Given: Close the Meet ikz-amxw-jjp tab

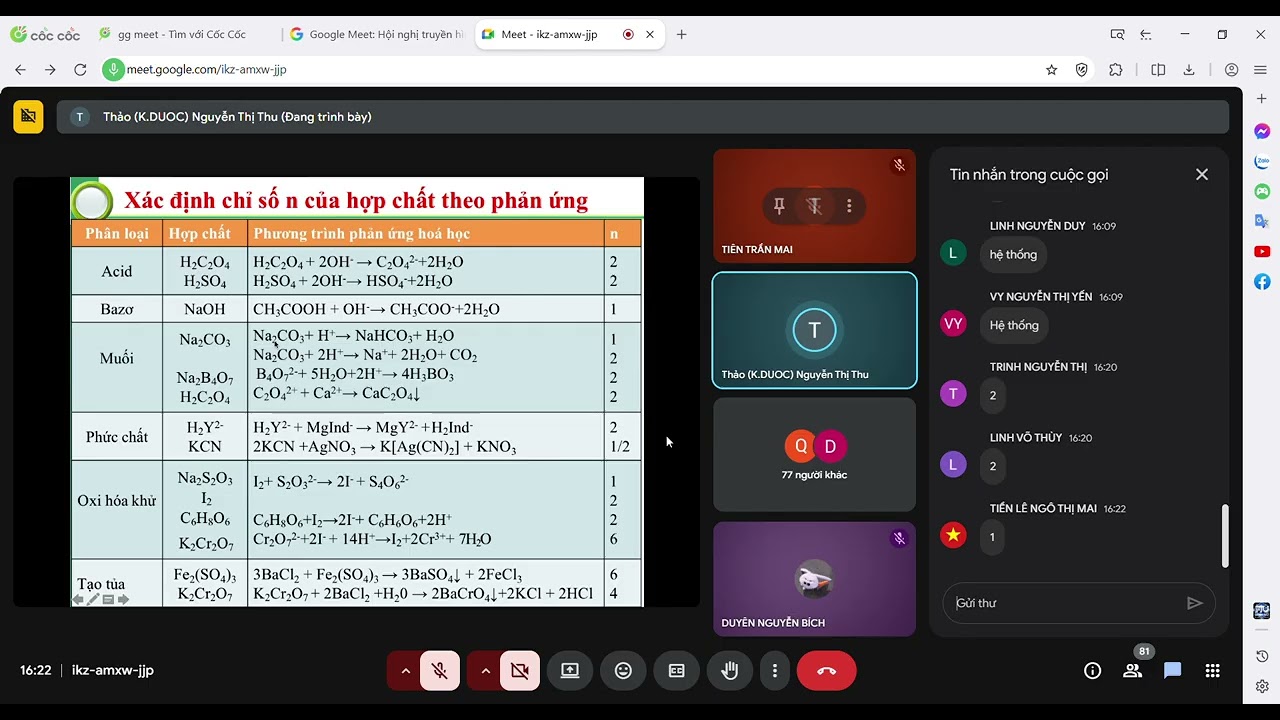Looking at the screenshot, I should [x=650, y=34].
